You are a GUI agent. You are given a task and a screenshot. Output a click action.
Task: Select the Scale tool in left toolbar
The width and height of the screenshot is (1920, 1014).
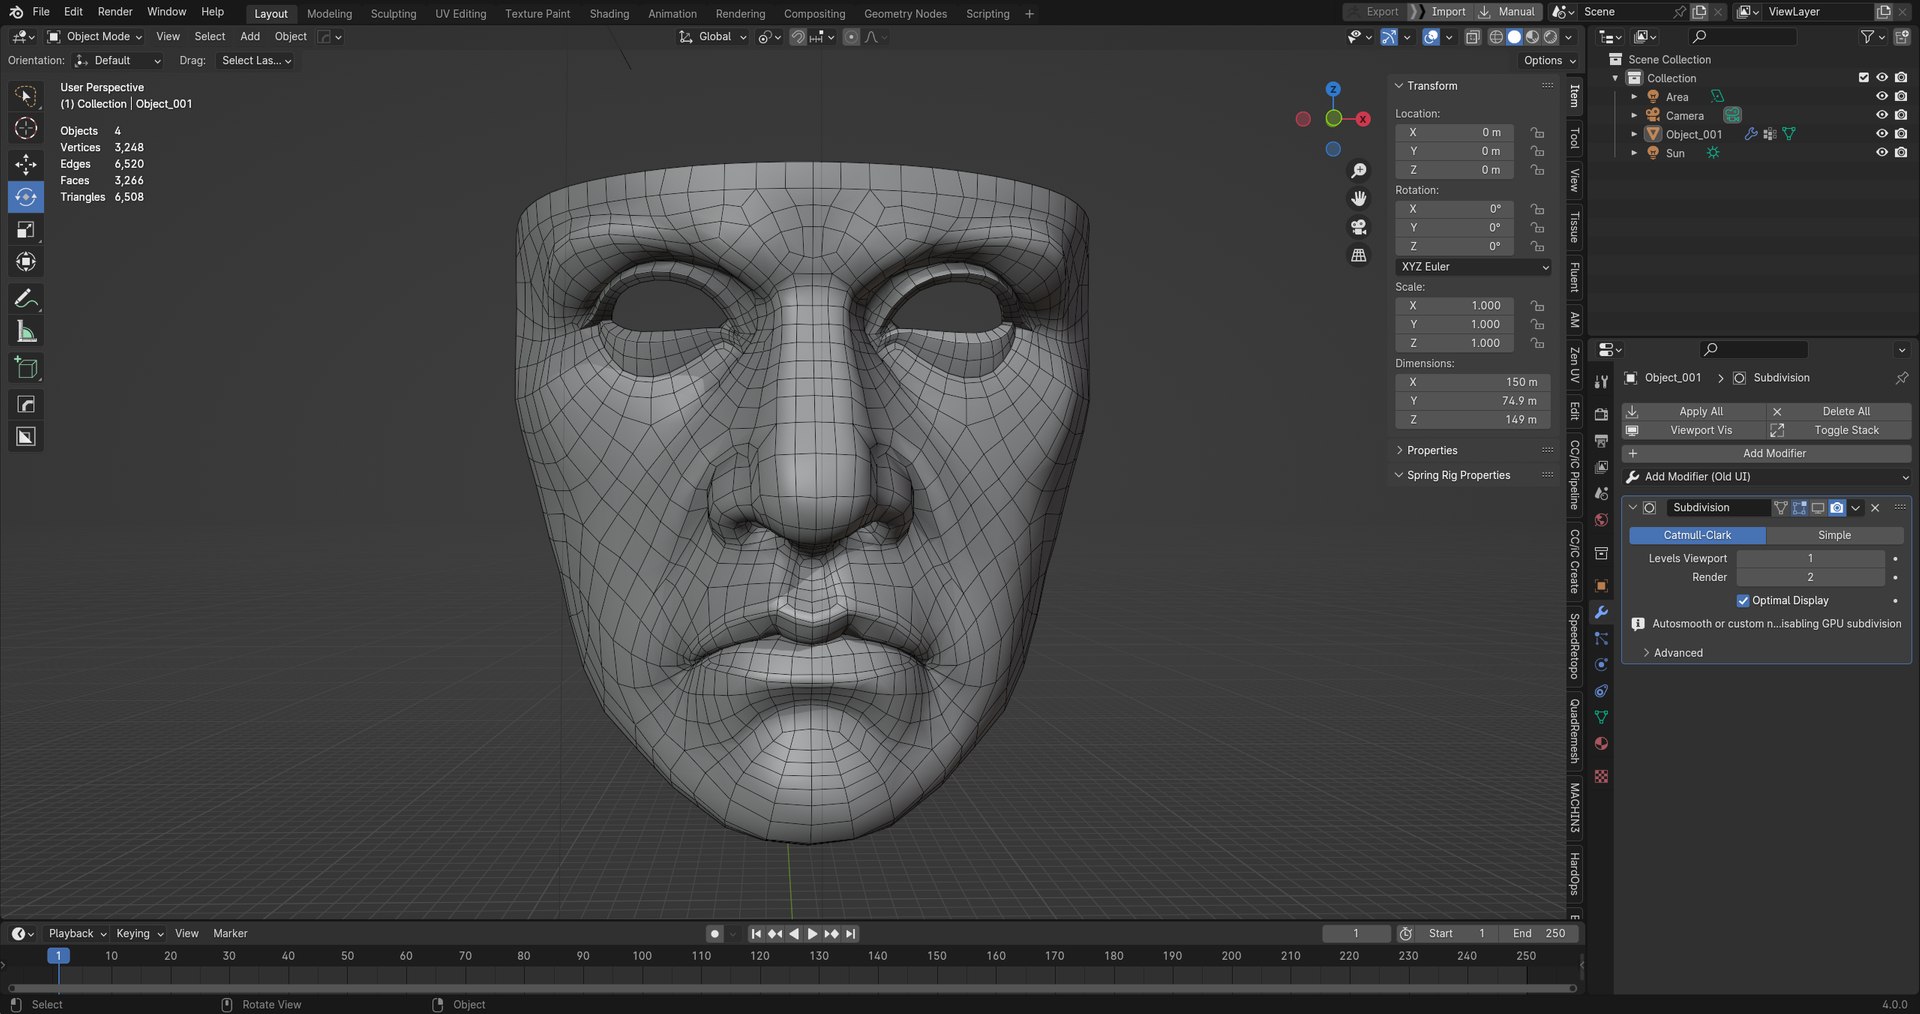click(x=26, y=230)
